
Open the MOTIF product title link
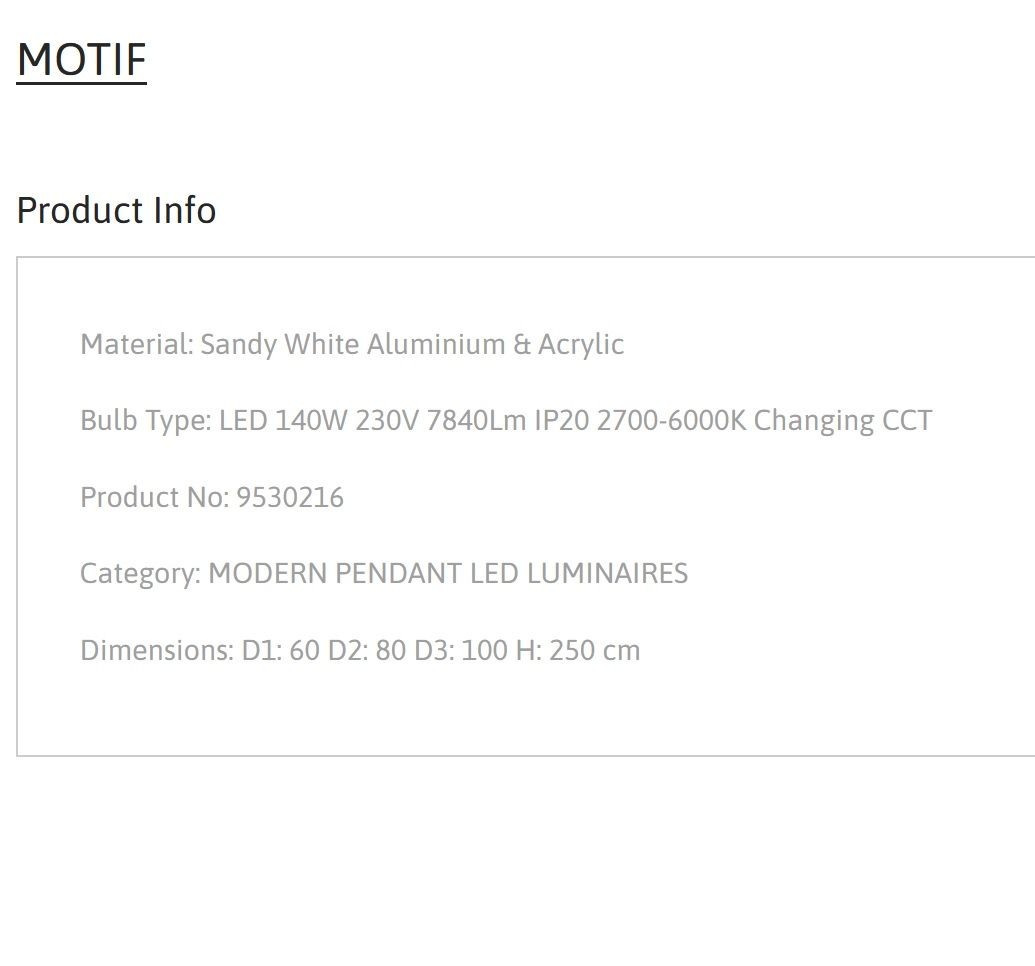click(x=81, y=60)
